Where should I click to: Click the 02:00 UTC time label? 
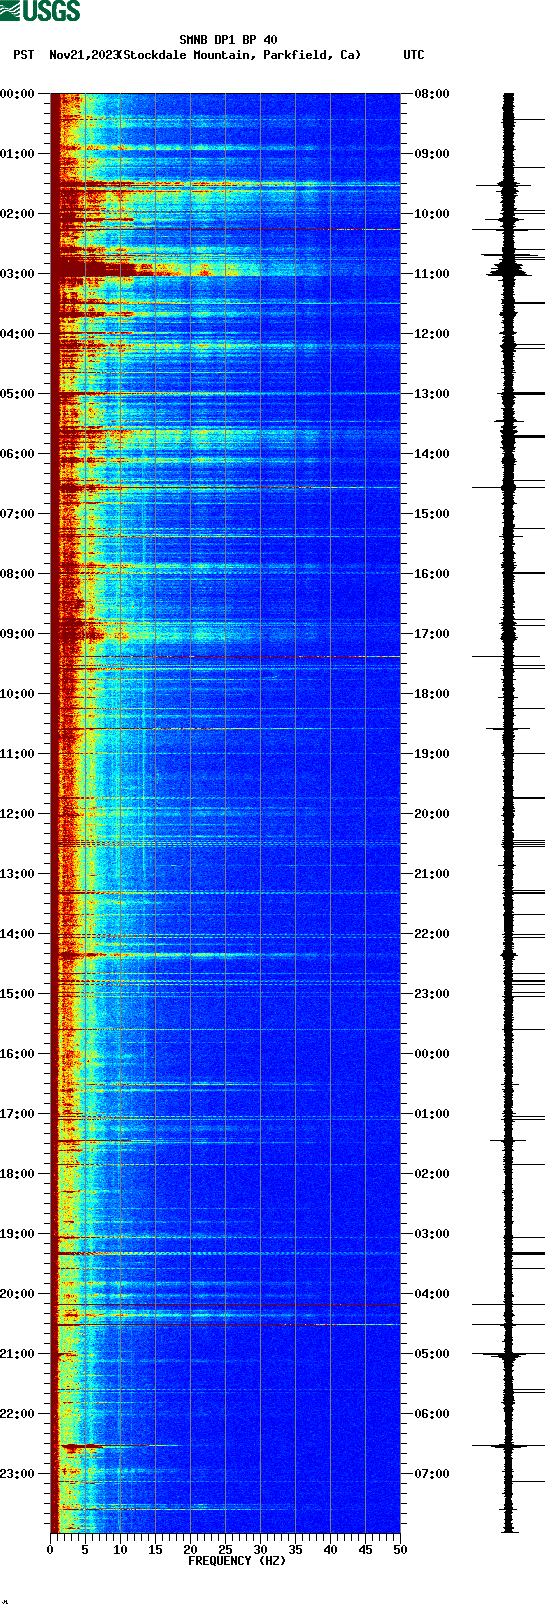click(x=432, y=1174)
